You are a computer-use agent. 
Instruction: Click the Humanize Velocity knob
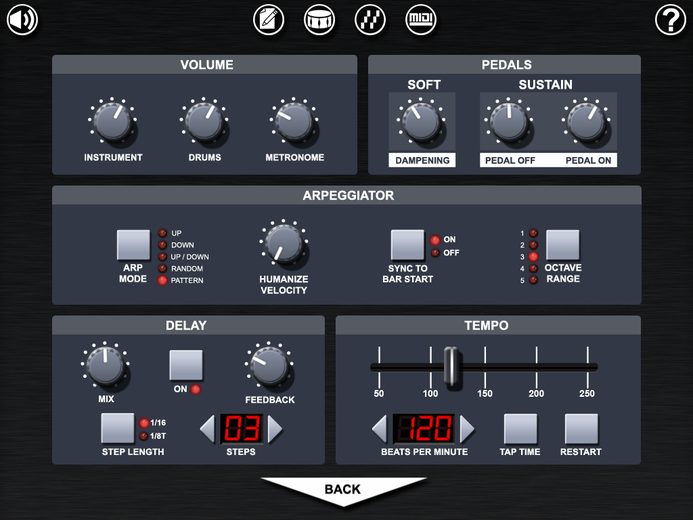284,243
